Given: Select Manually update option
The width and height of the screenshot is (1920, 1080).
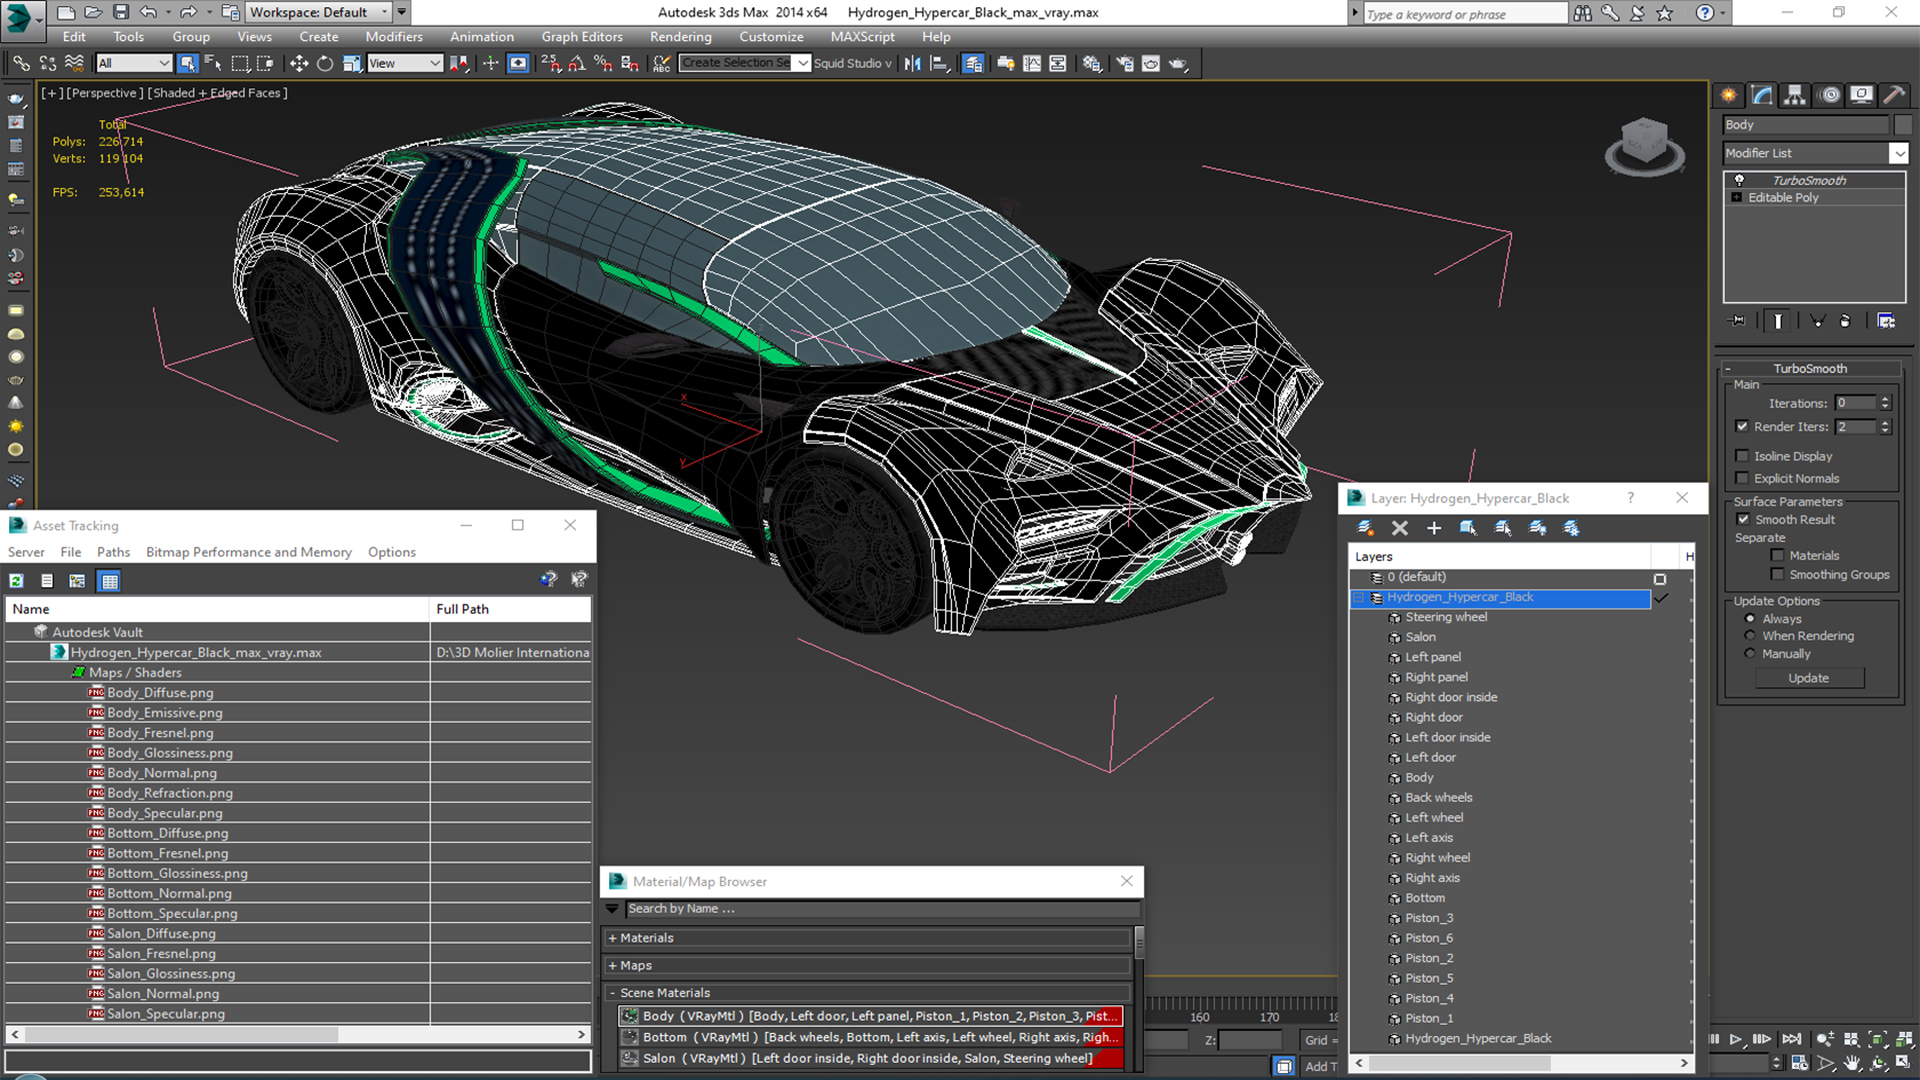Looking at the screenshot, I should 1750,654.
